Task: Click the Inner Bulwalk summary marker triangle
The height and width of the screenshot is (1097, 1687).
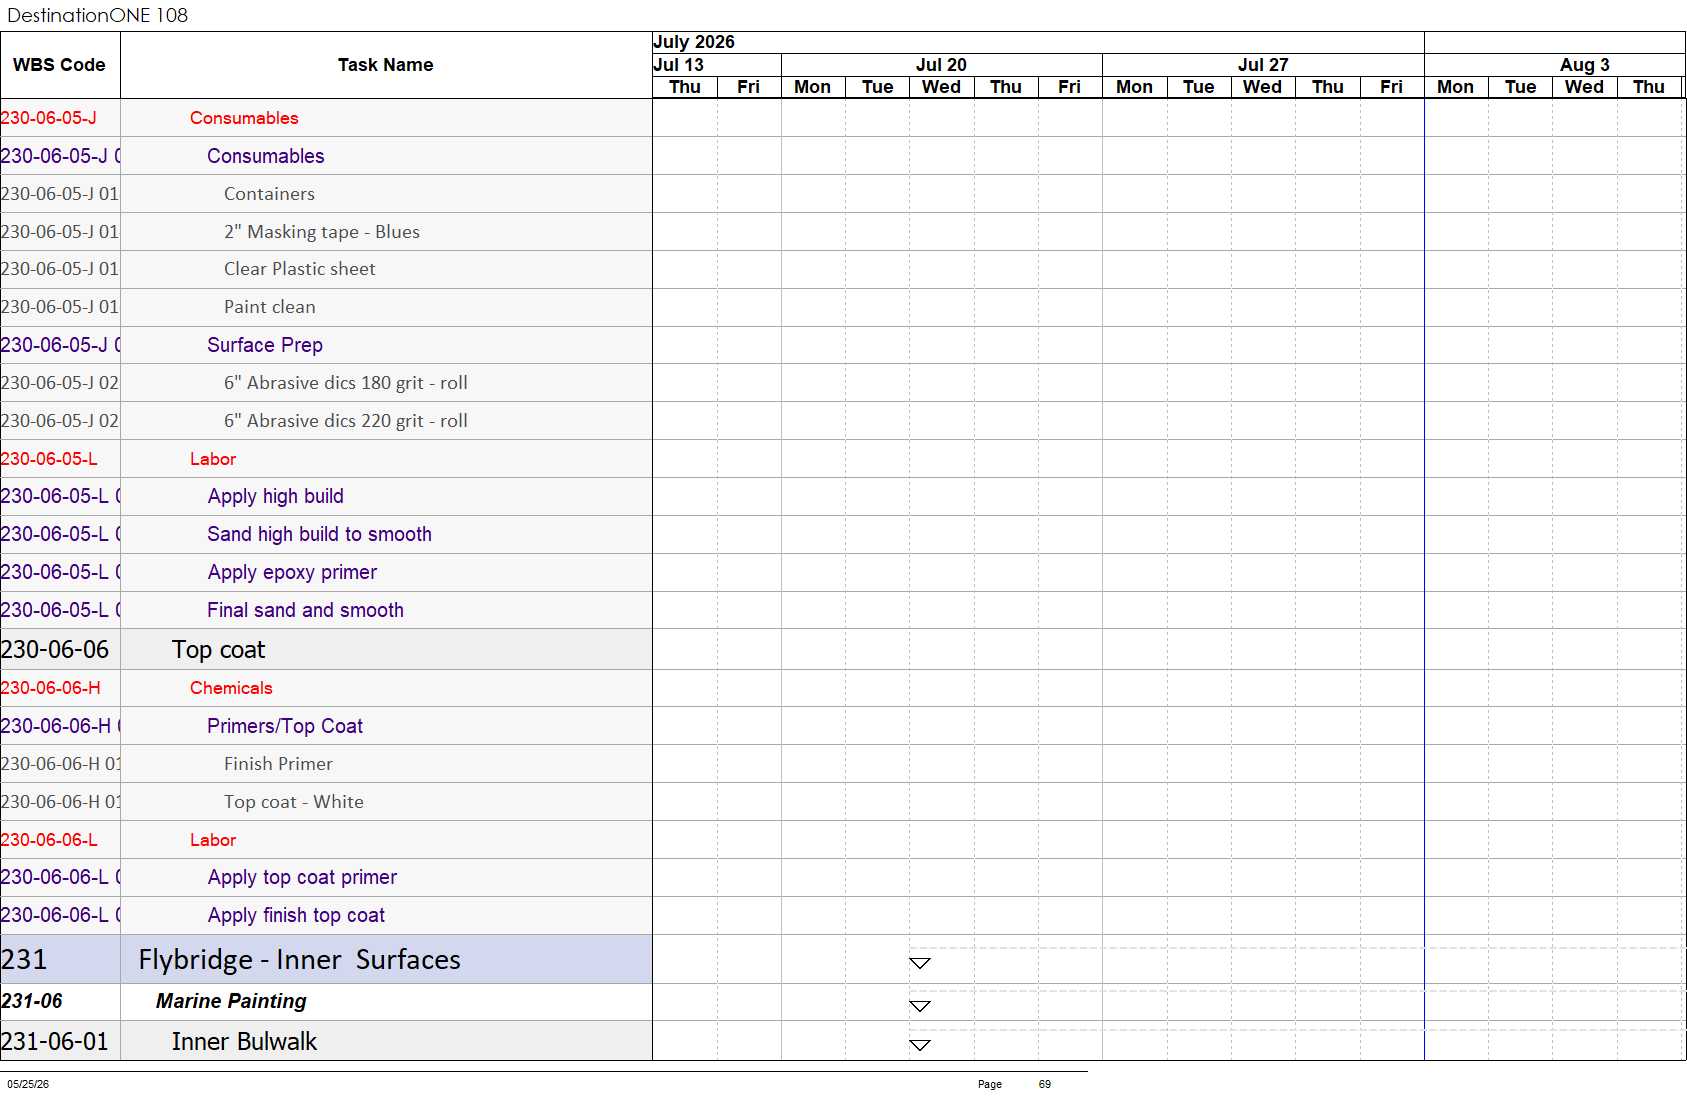Action: coord(920,1045)
